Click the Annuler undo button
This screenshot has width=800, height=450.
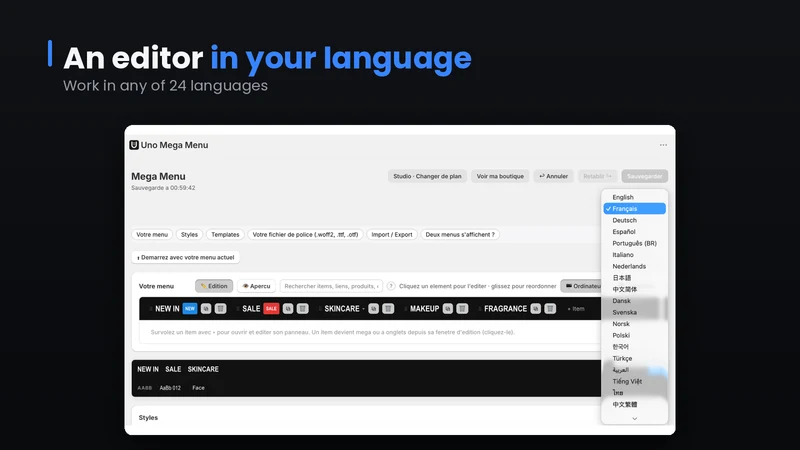click(x=554, y=176)
